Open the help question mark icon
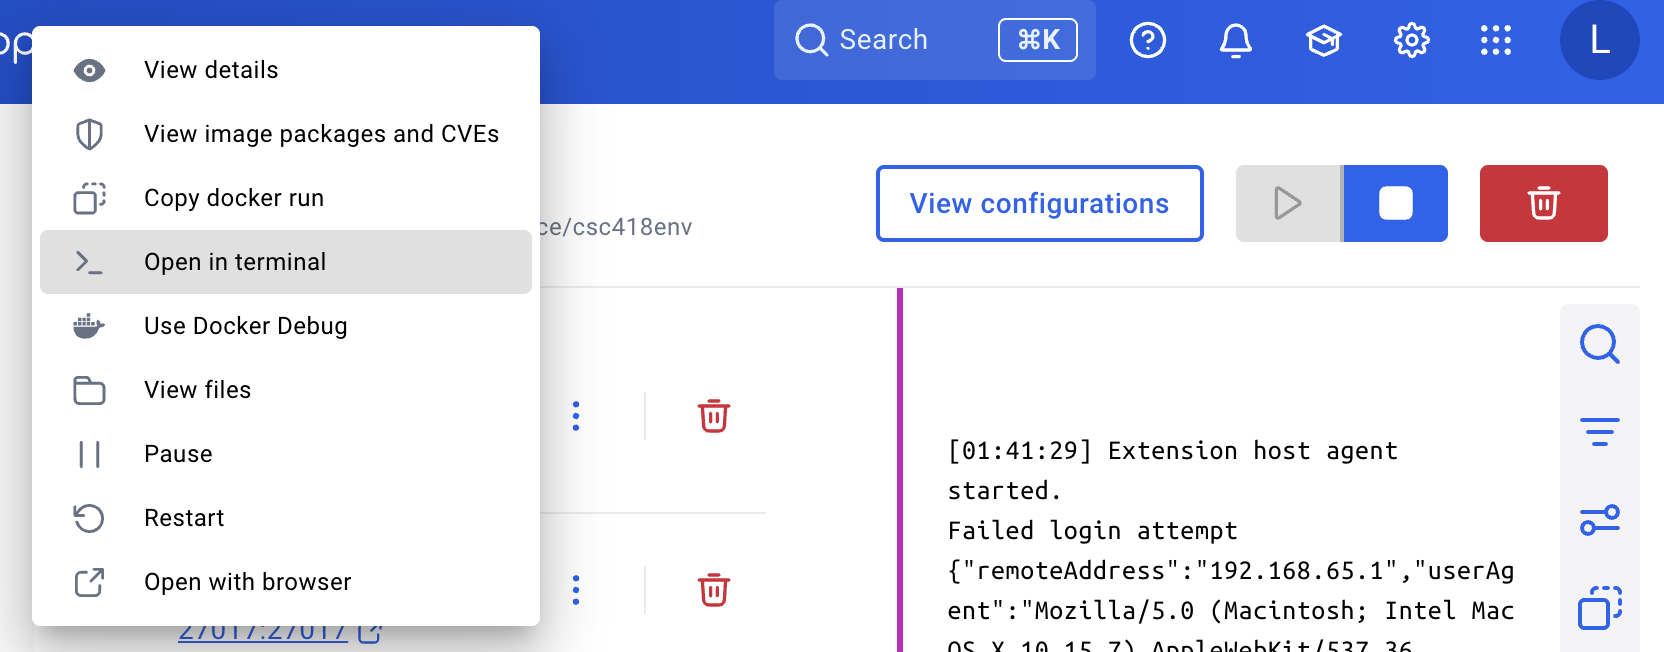1664x652 pixels. click(x=1147, y=41)
